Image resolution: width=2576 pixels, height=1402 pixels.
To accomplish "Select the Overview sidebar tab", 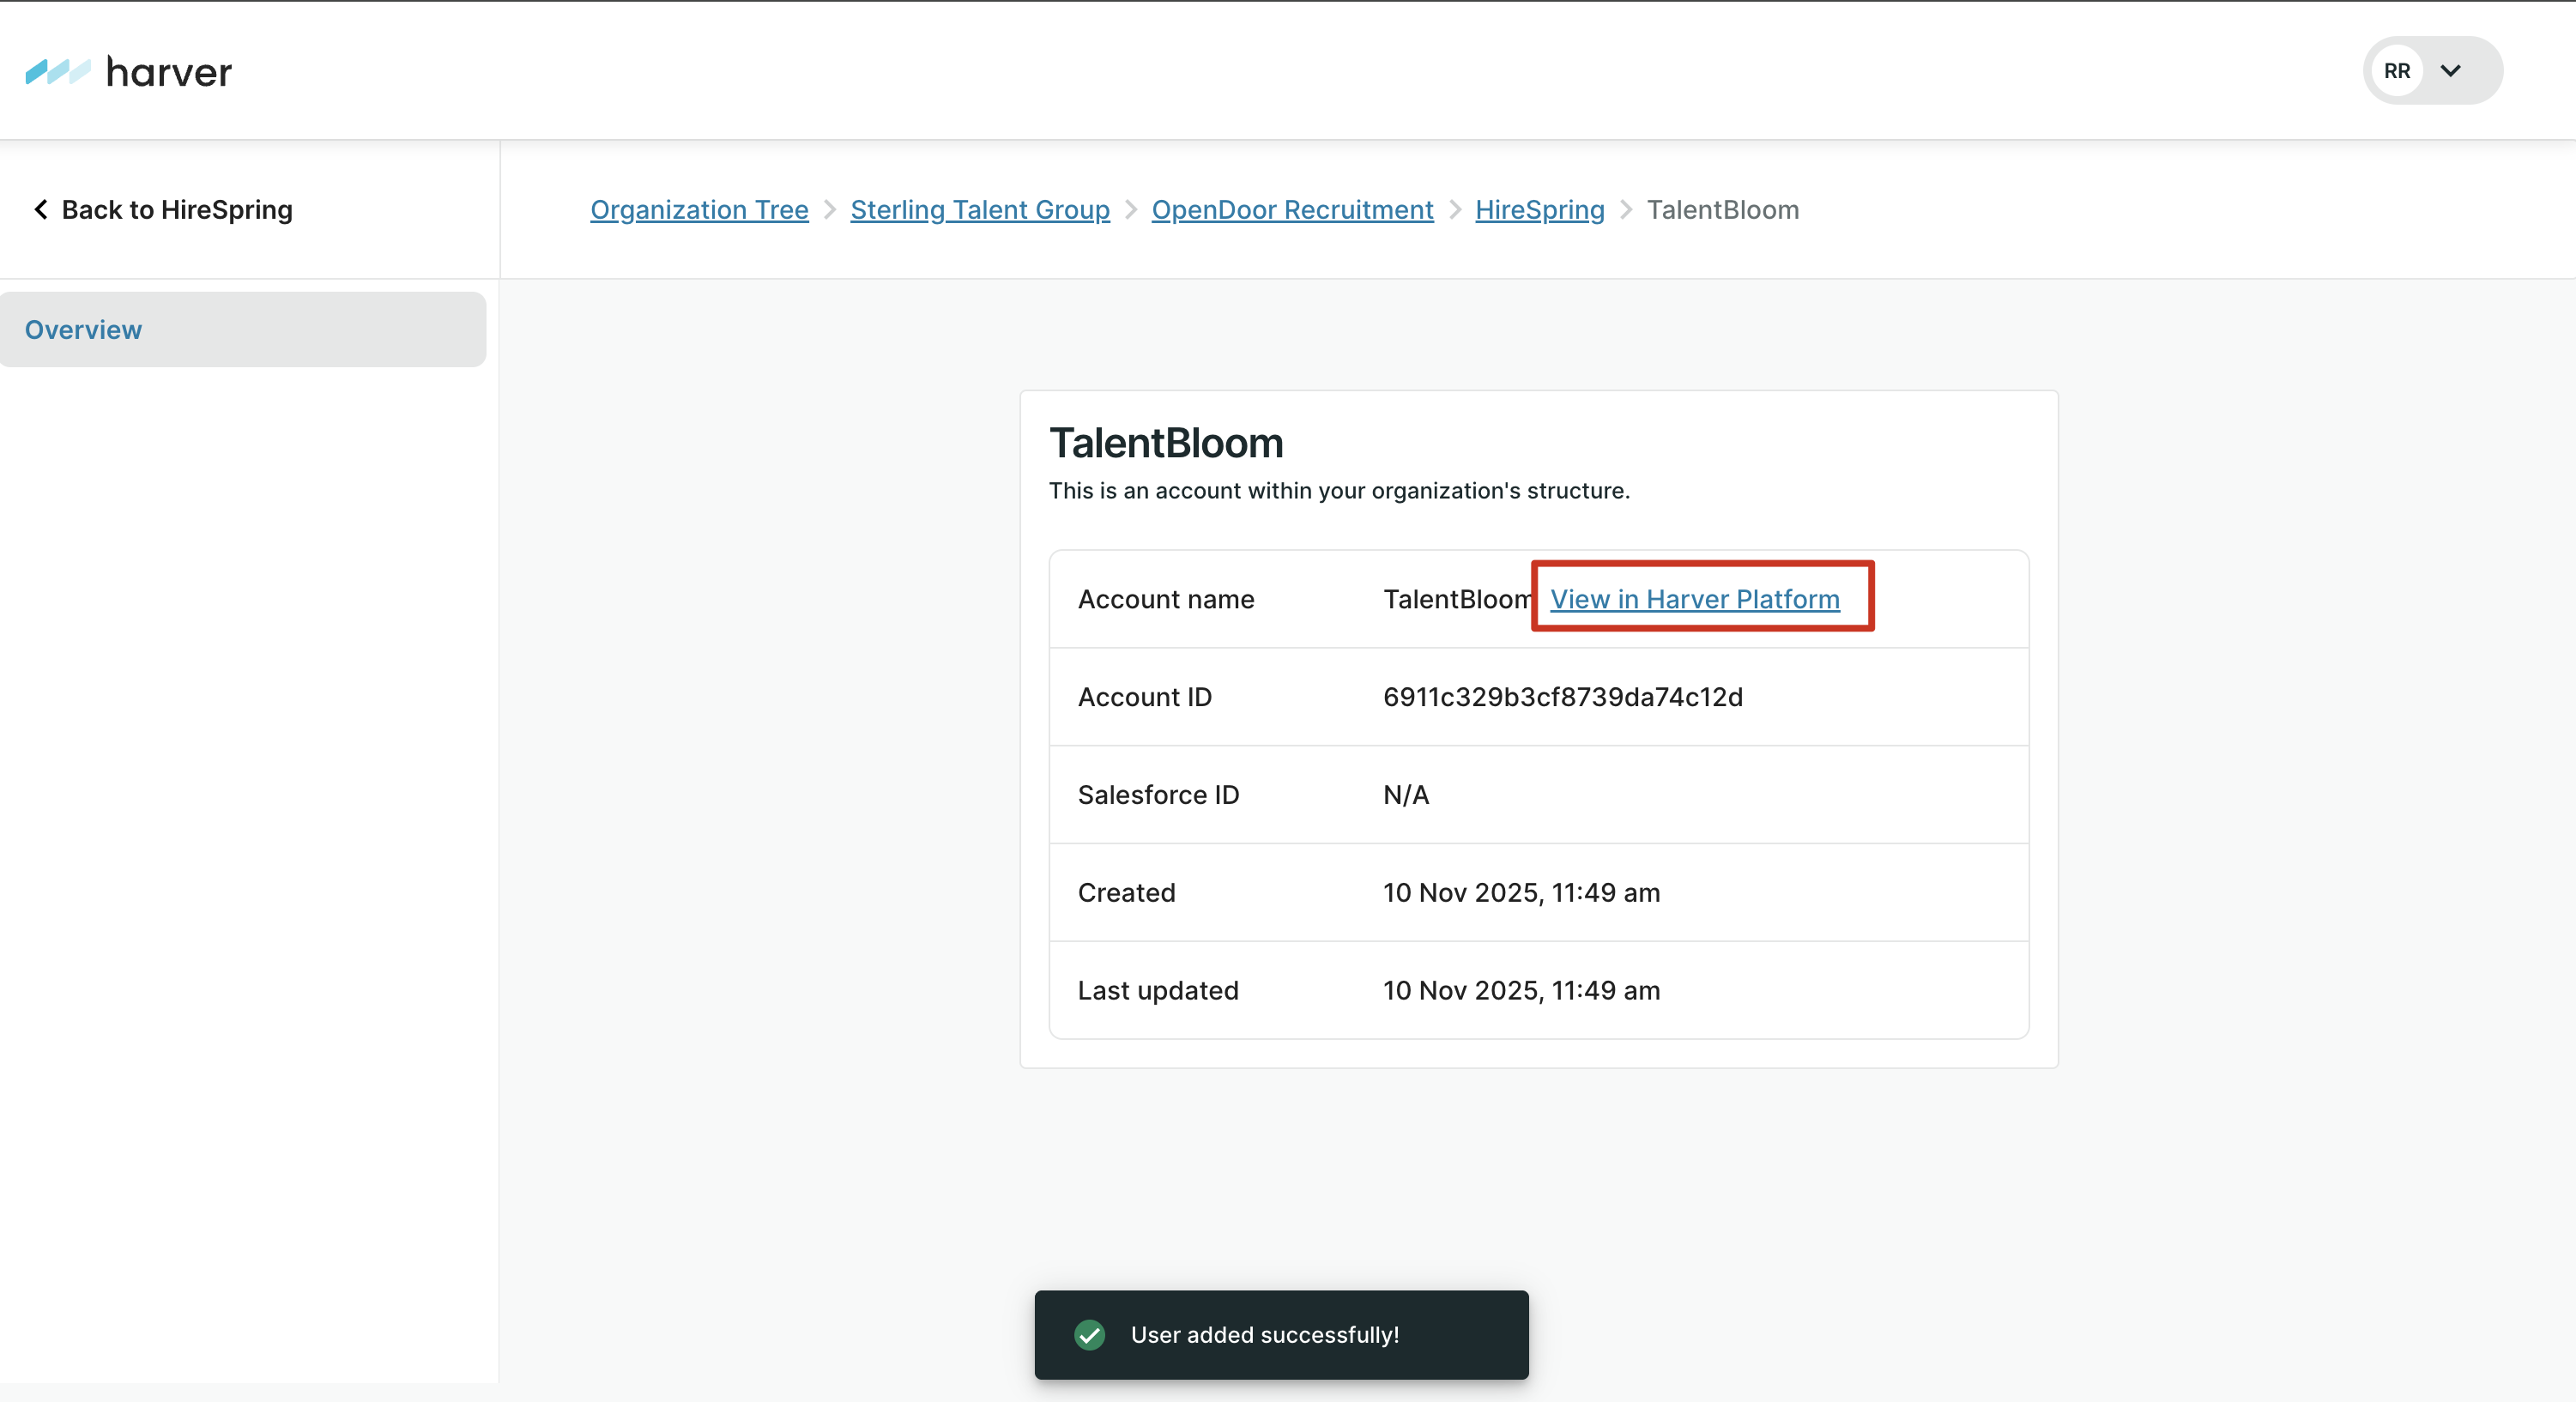I will pyautogui.click(x=242, y=329).
